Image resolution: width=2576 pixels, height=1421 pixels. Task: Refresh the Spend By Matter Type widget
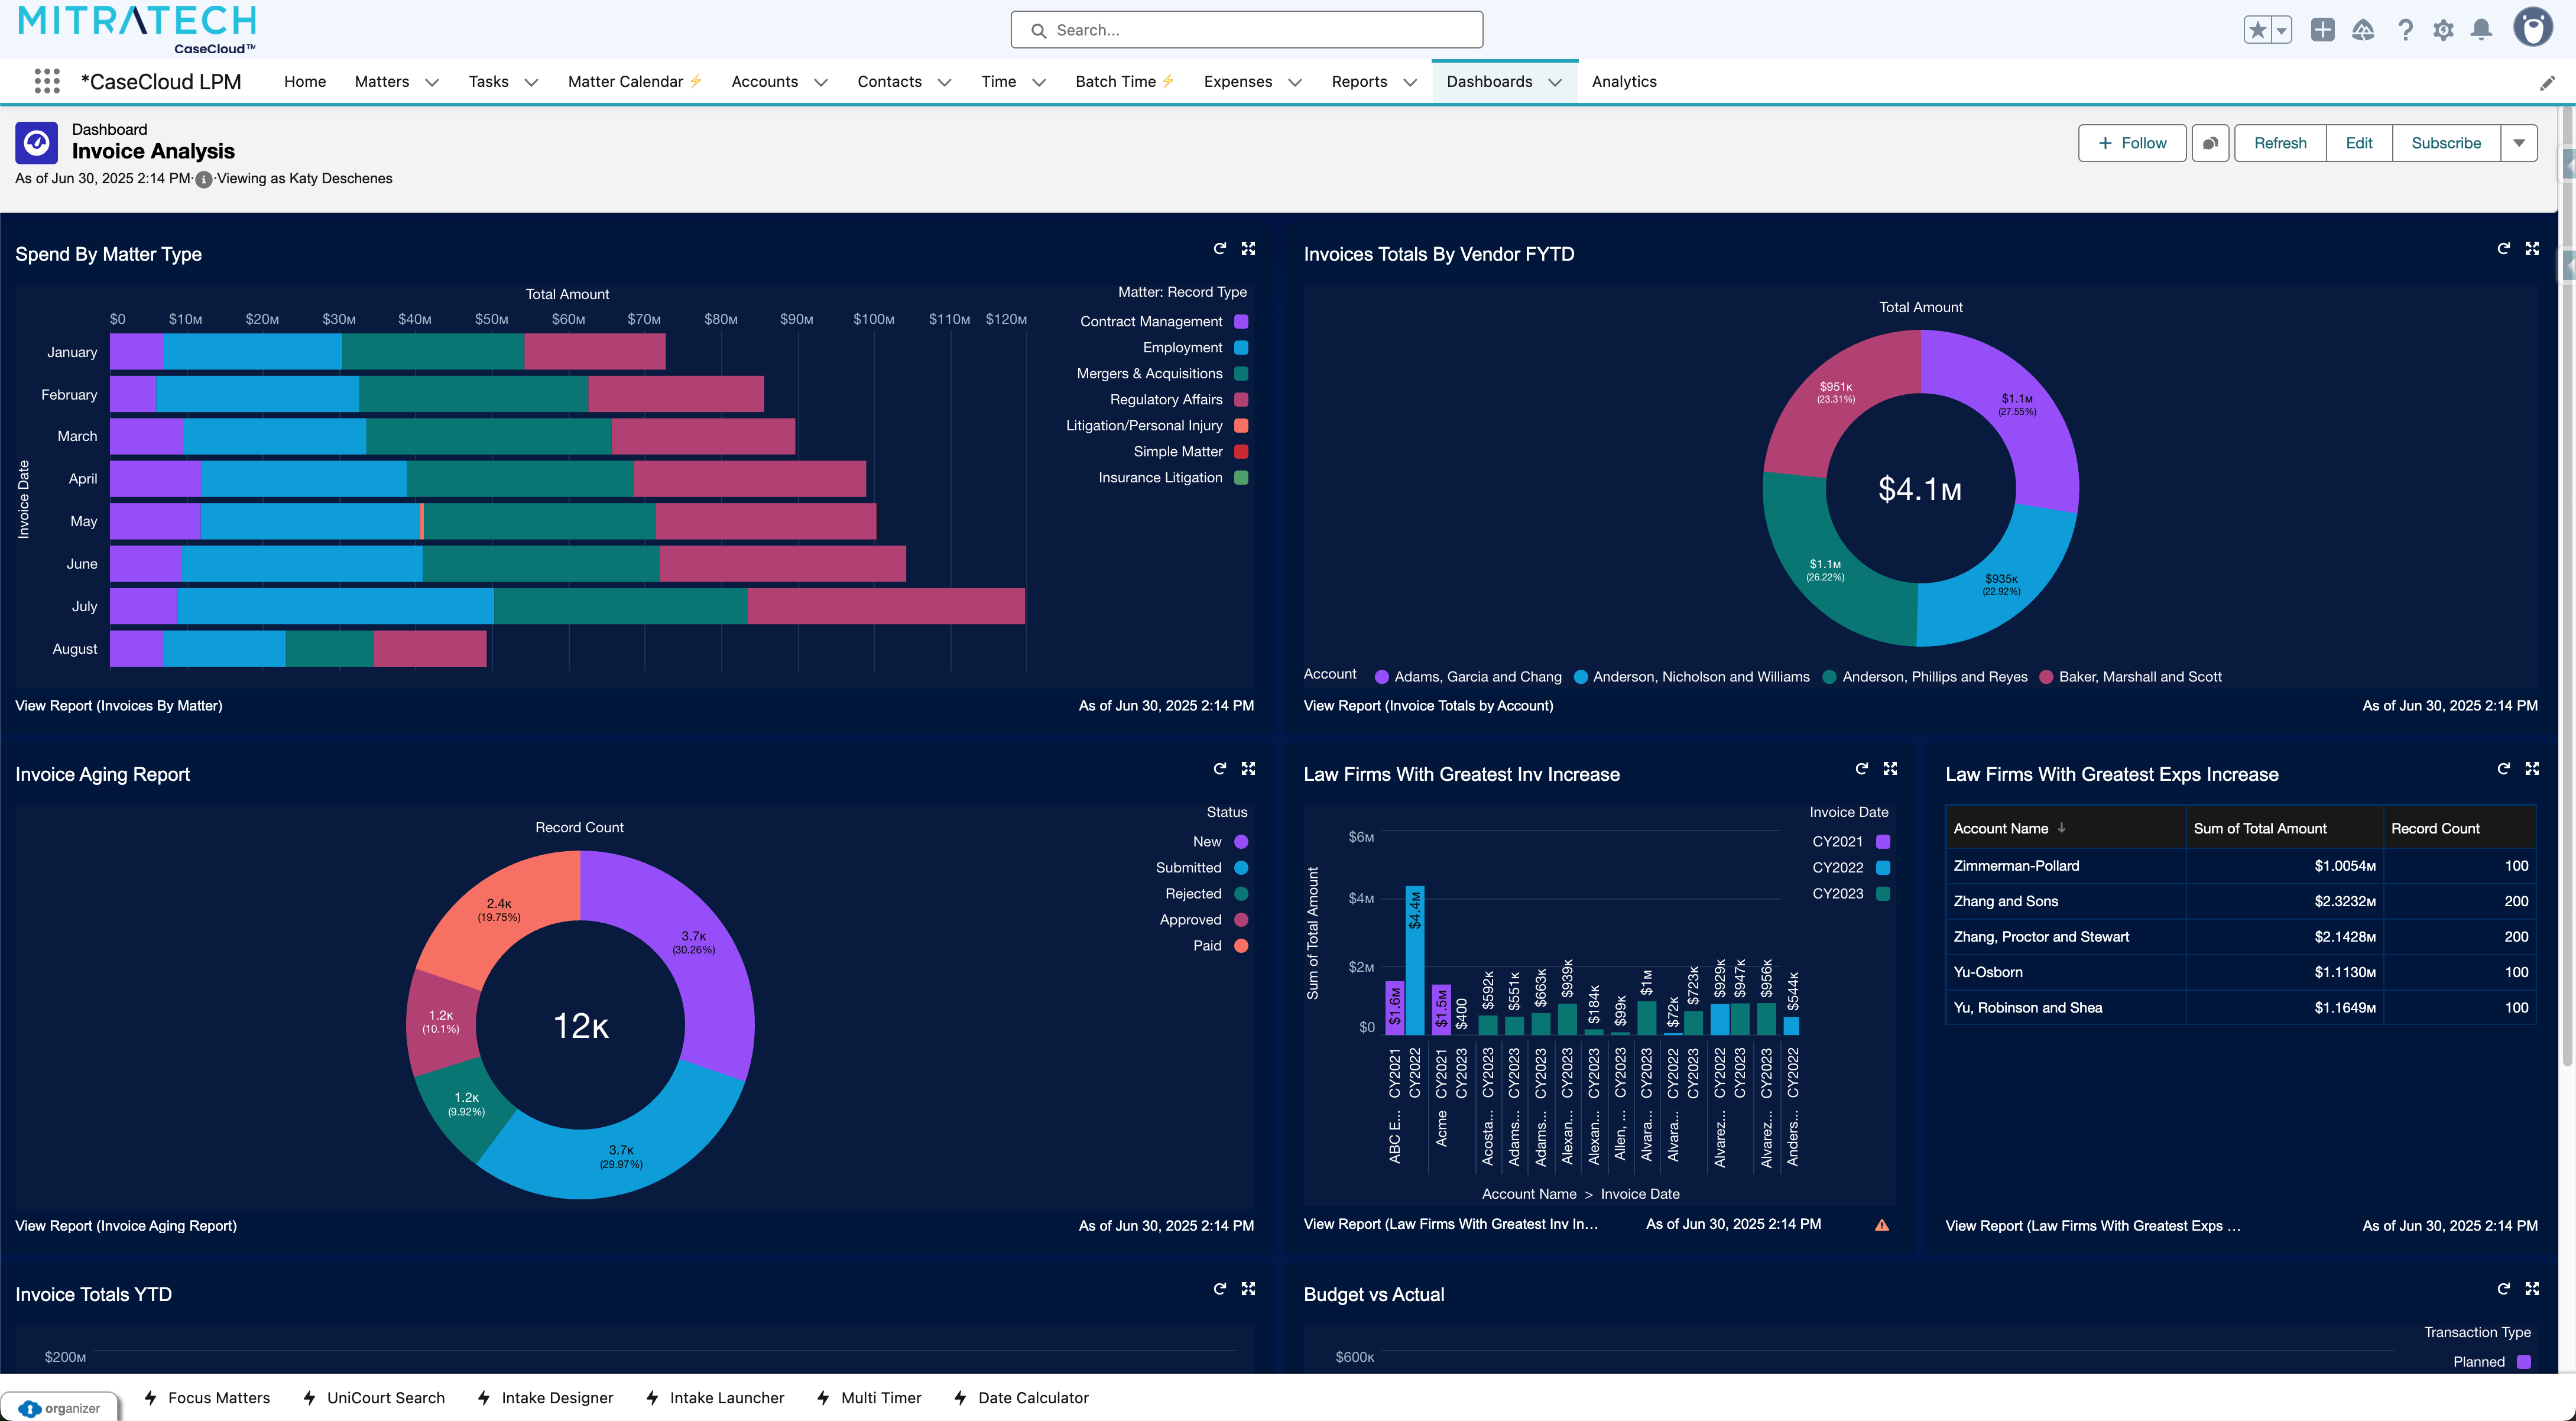pos(1219,248)
